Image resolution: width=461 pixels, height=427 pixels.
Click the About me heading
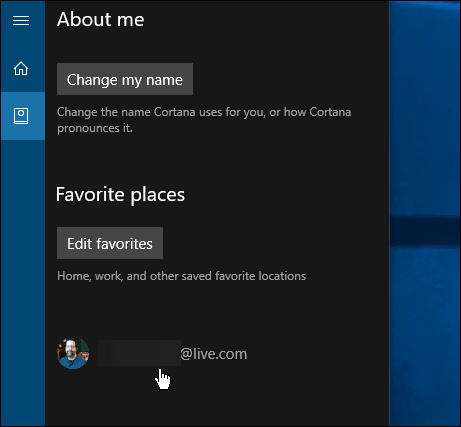coord(101,19)
